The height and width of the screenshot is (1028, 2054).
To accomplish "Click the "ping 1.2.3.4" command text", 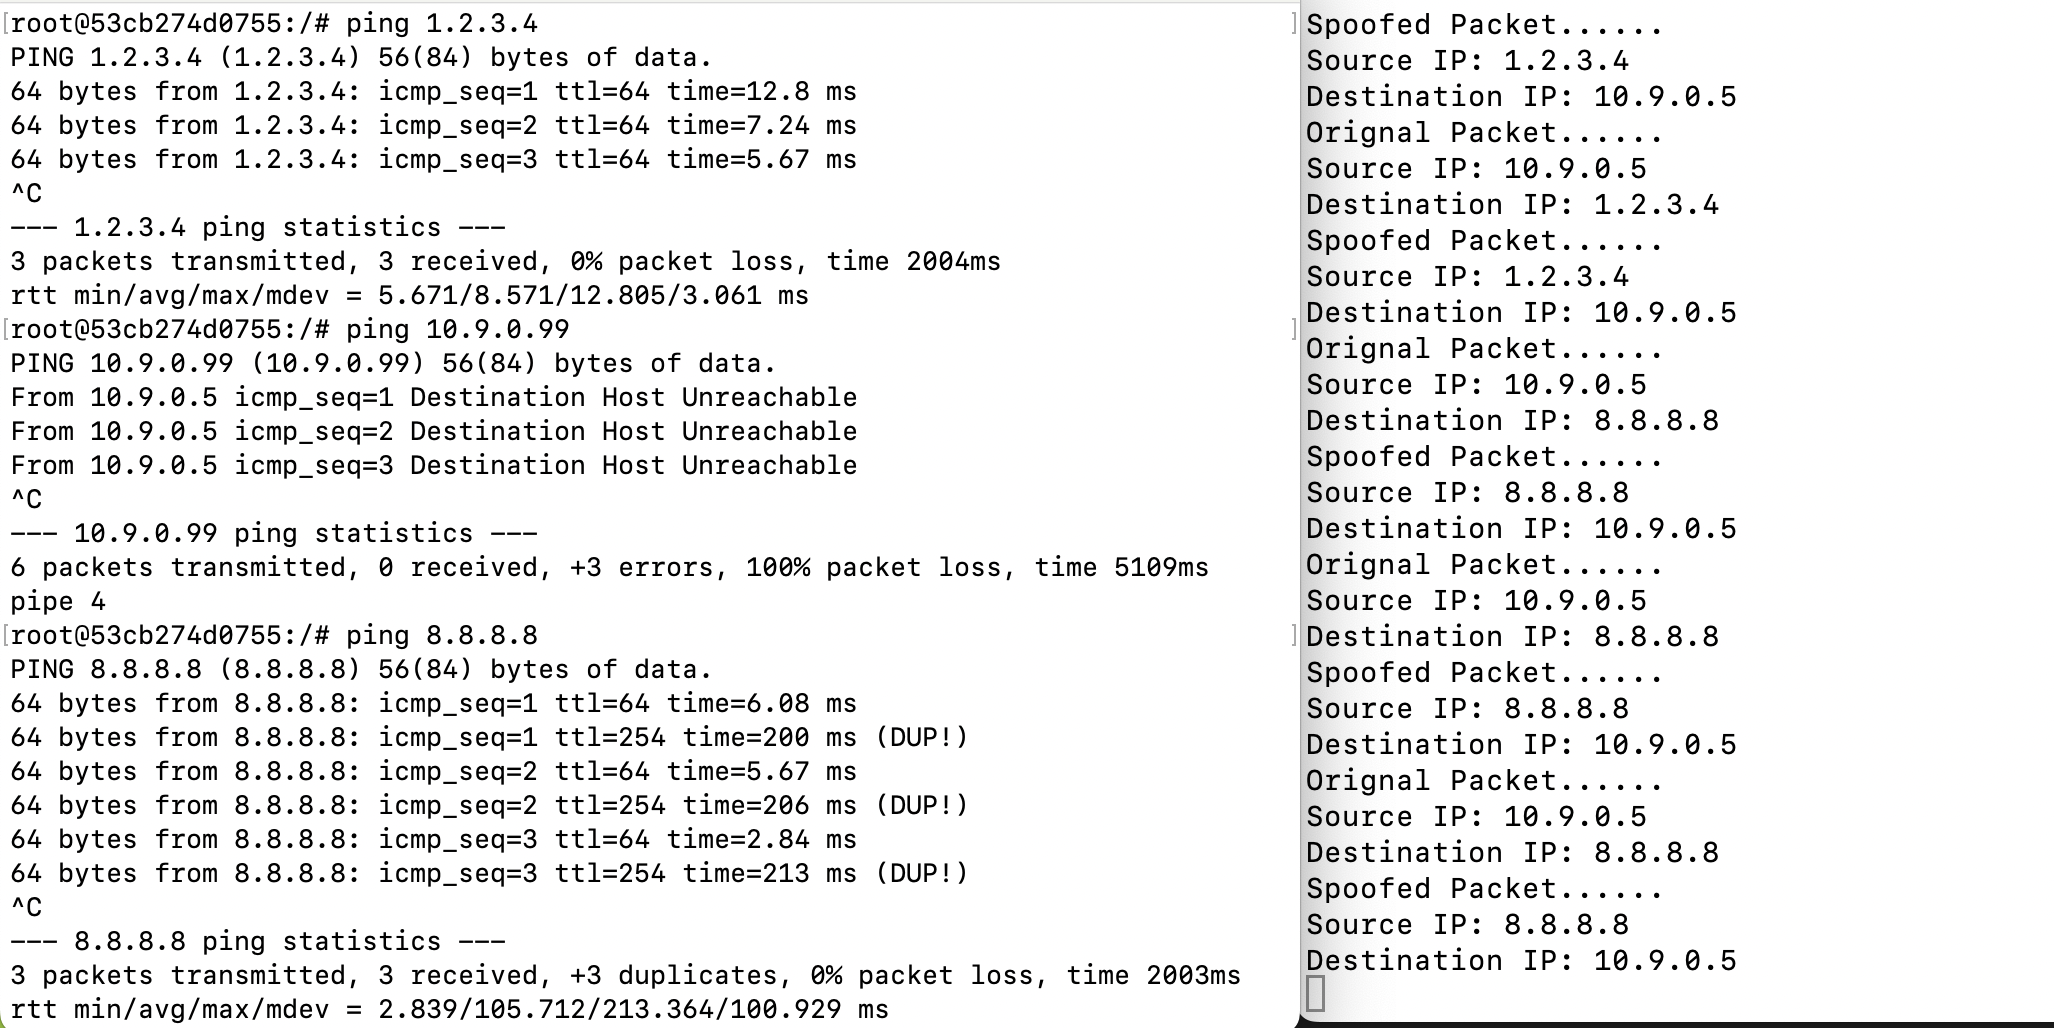I will tap(441, 24).
